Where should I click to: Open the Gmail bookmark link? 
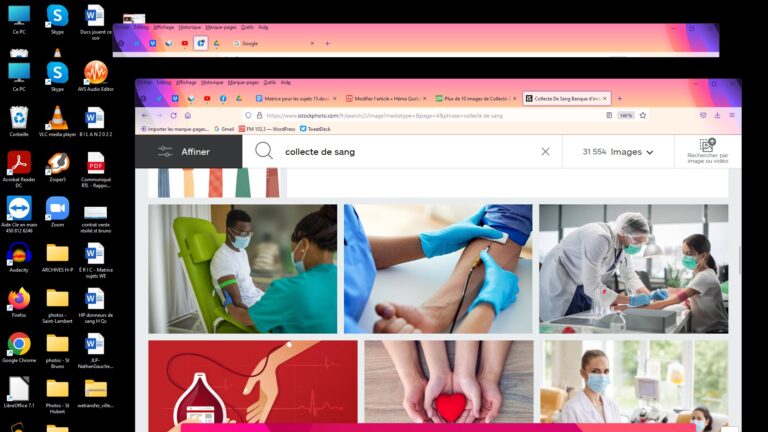227,129
